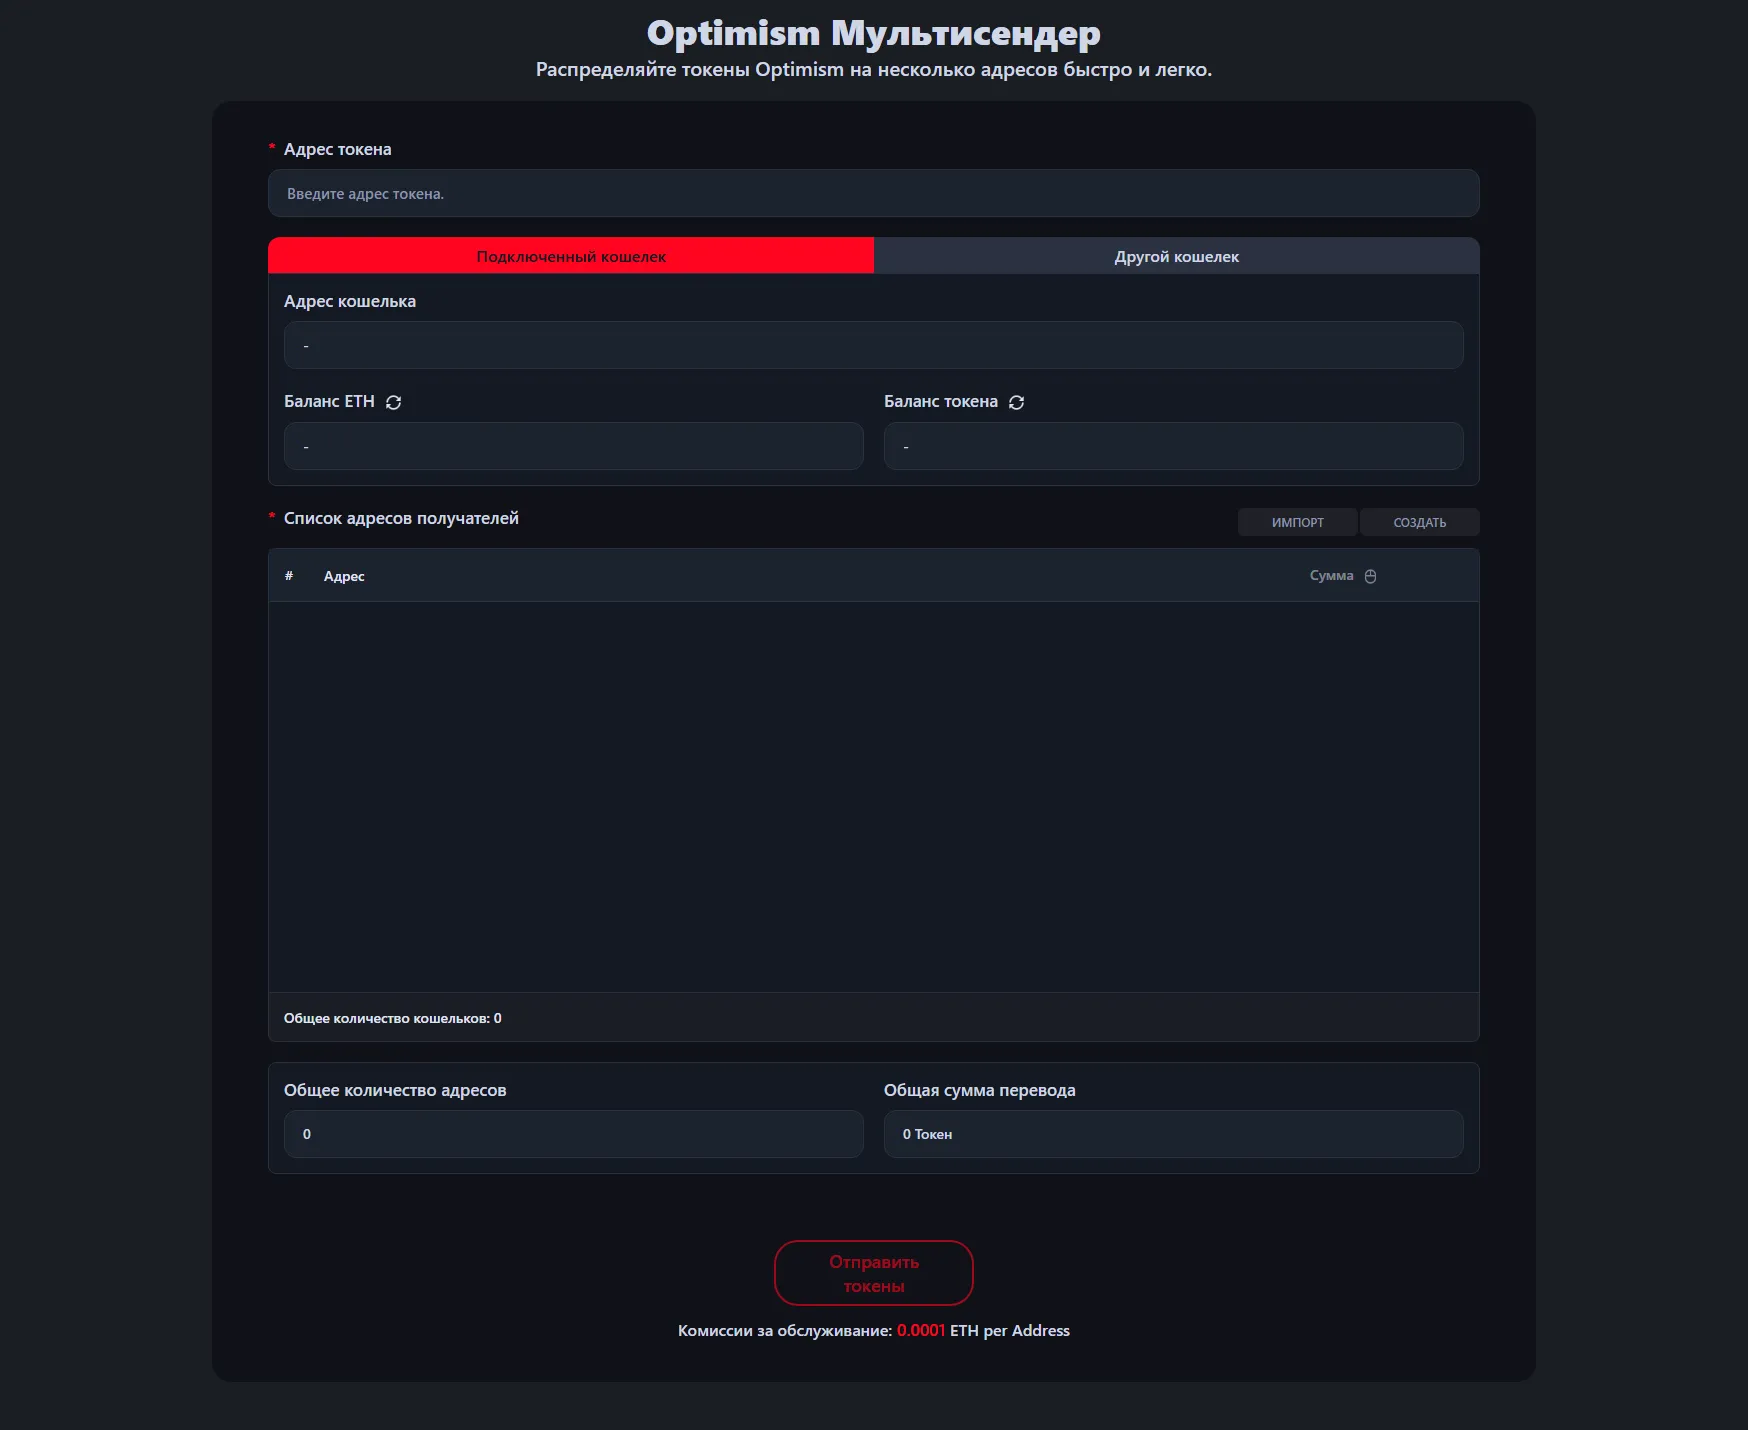The width and height of the screenshot is (1748, 1430).
Task: Click the Адрес column header
Action: (344, 576)
